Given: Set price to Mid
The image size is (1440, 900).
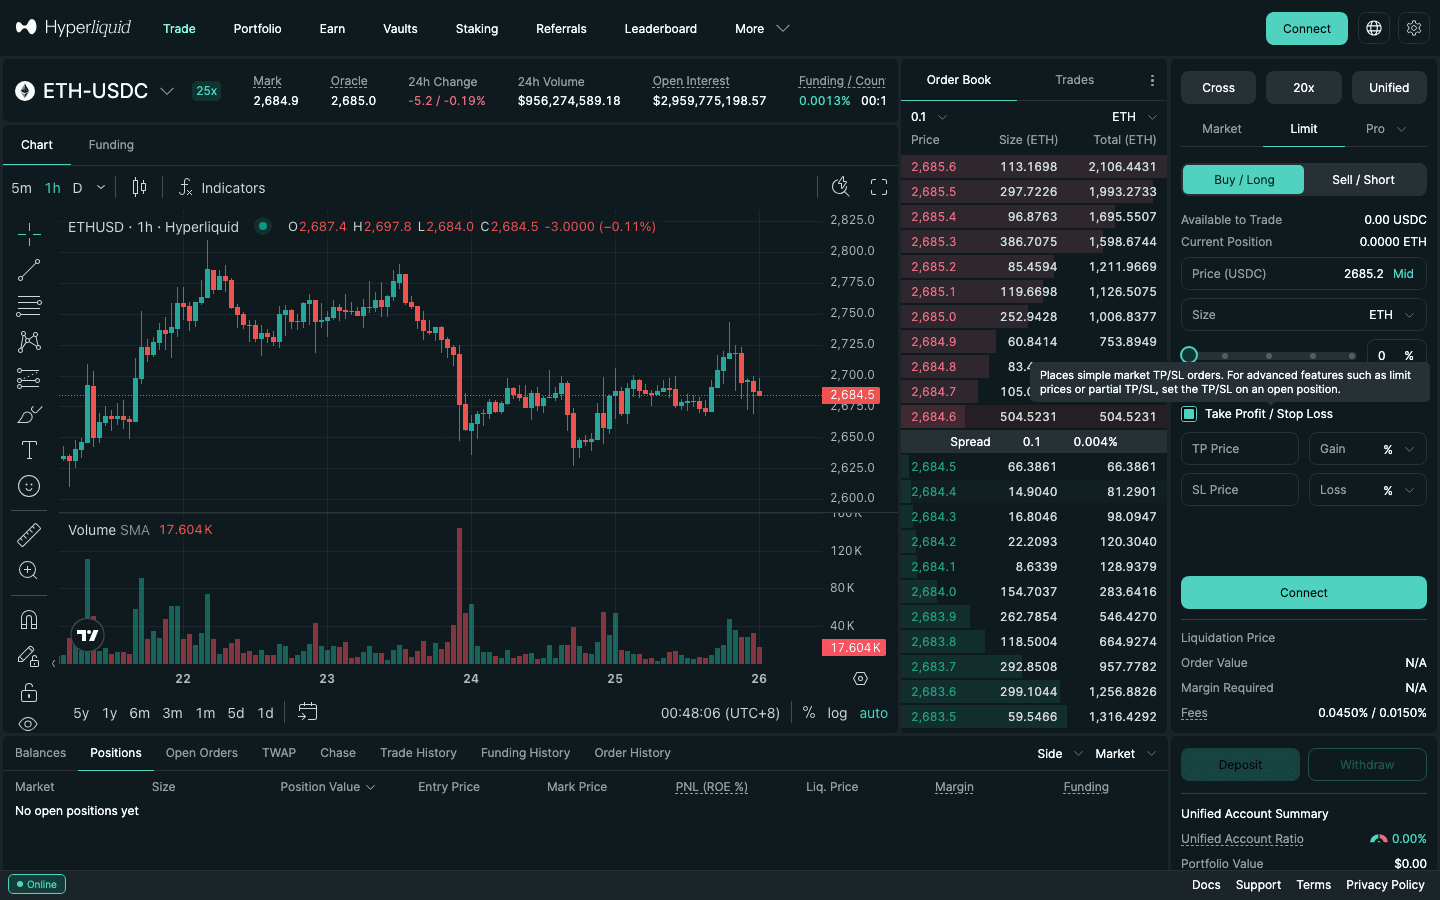Looking at the screenshot, I should (x=1404, y=274).
